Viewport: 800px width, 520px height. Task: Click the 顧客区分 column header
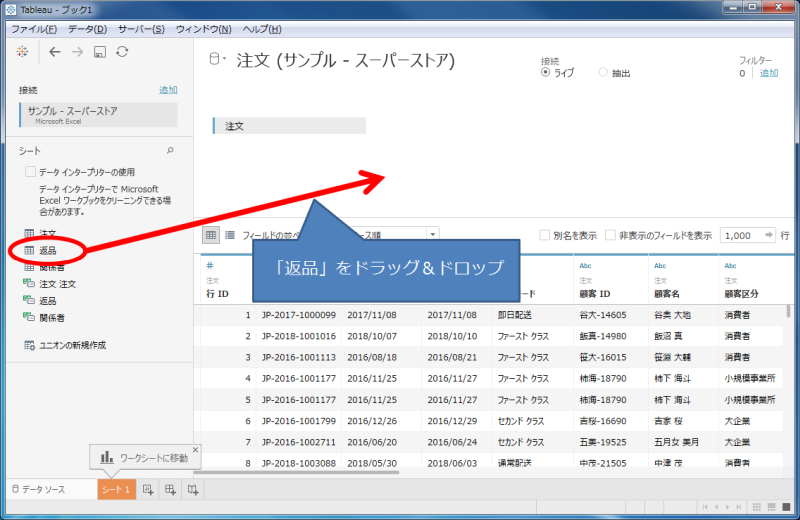point(741,294)
